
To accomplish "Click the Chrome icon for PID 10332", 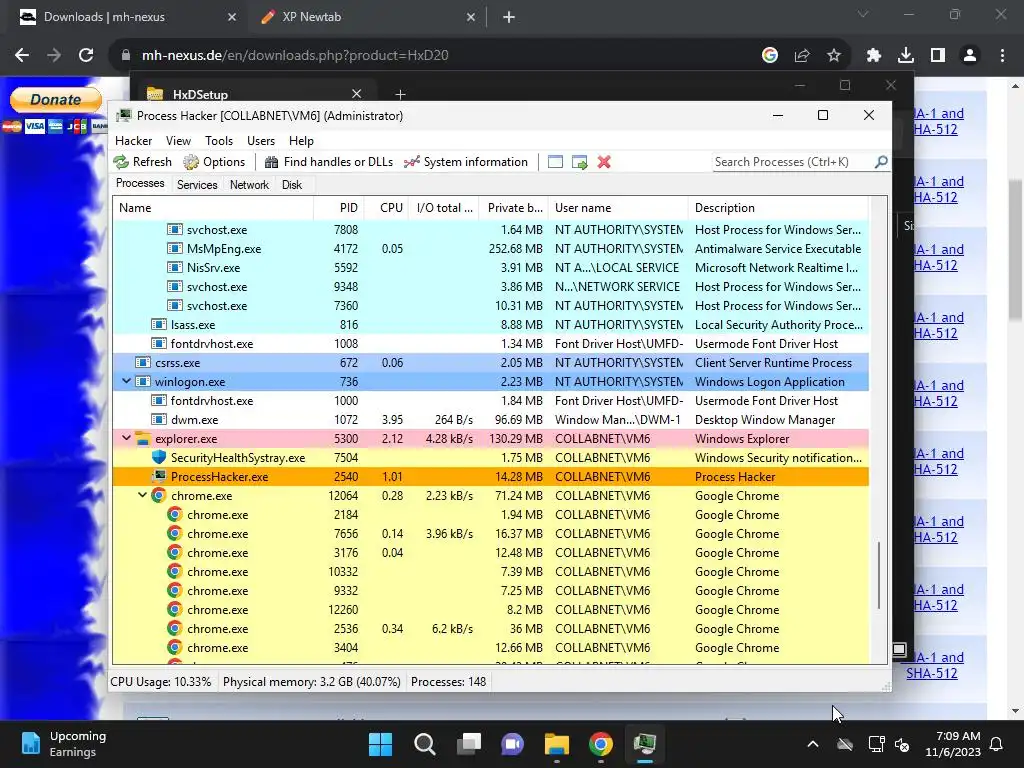I will pyautogui.click(x=174, y=571).
